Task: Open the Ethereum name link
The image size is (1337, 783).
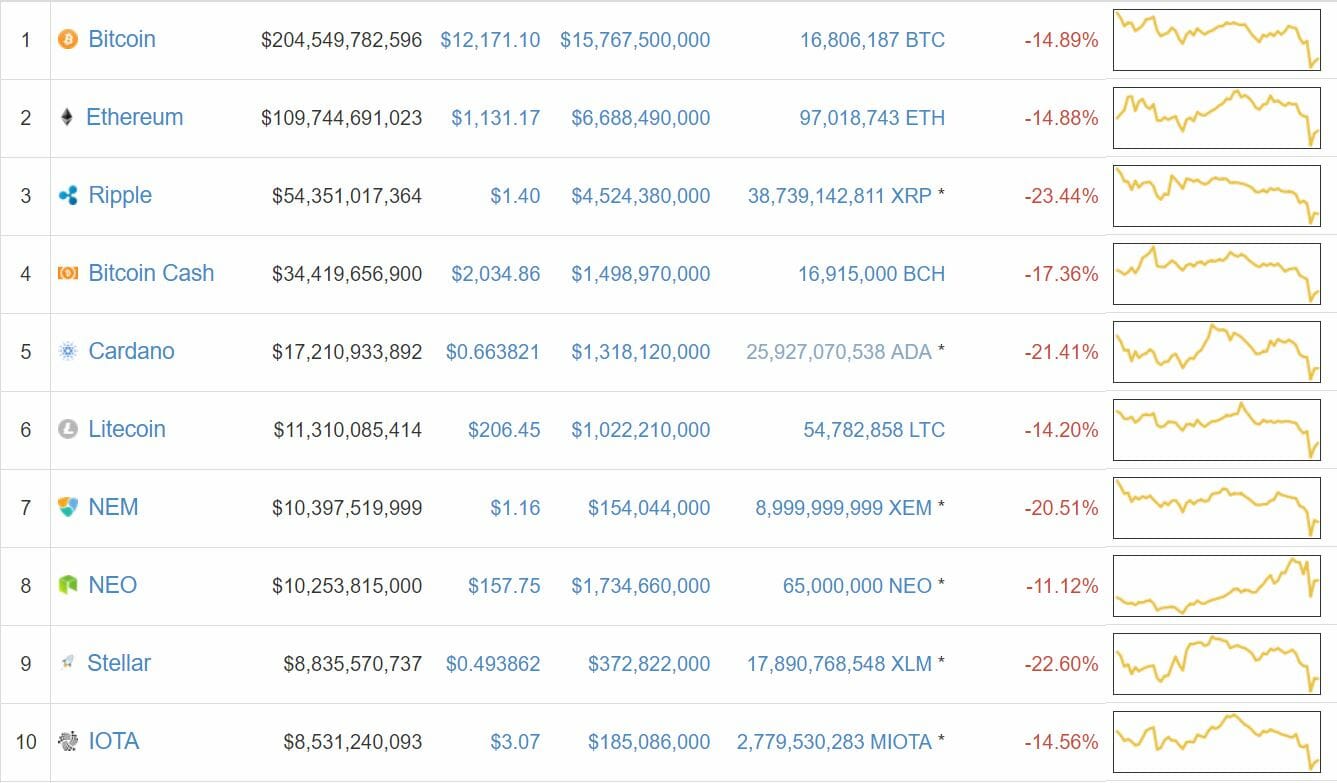Action: (135, 117)
